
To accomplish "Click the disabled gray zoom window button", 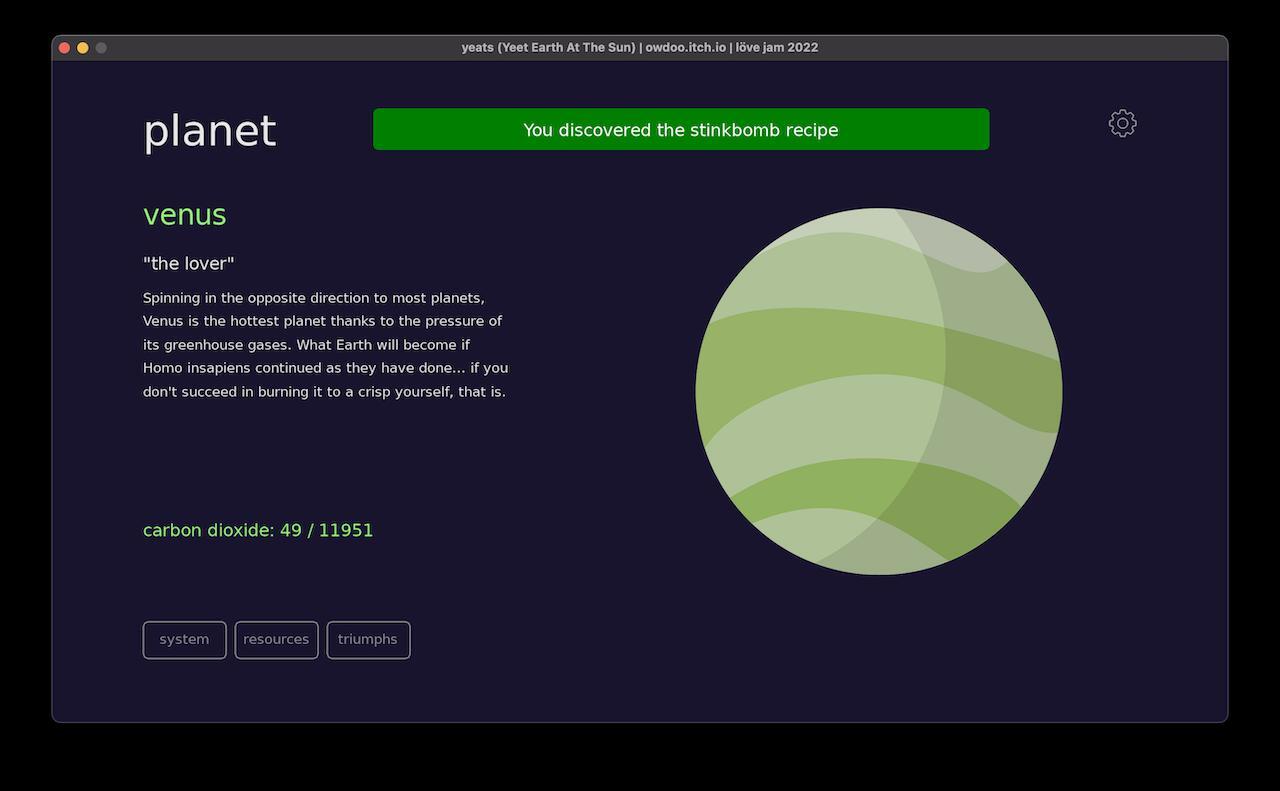I will coord(101,48).
